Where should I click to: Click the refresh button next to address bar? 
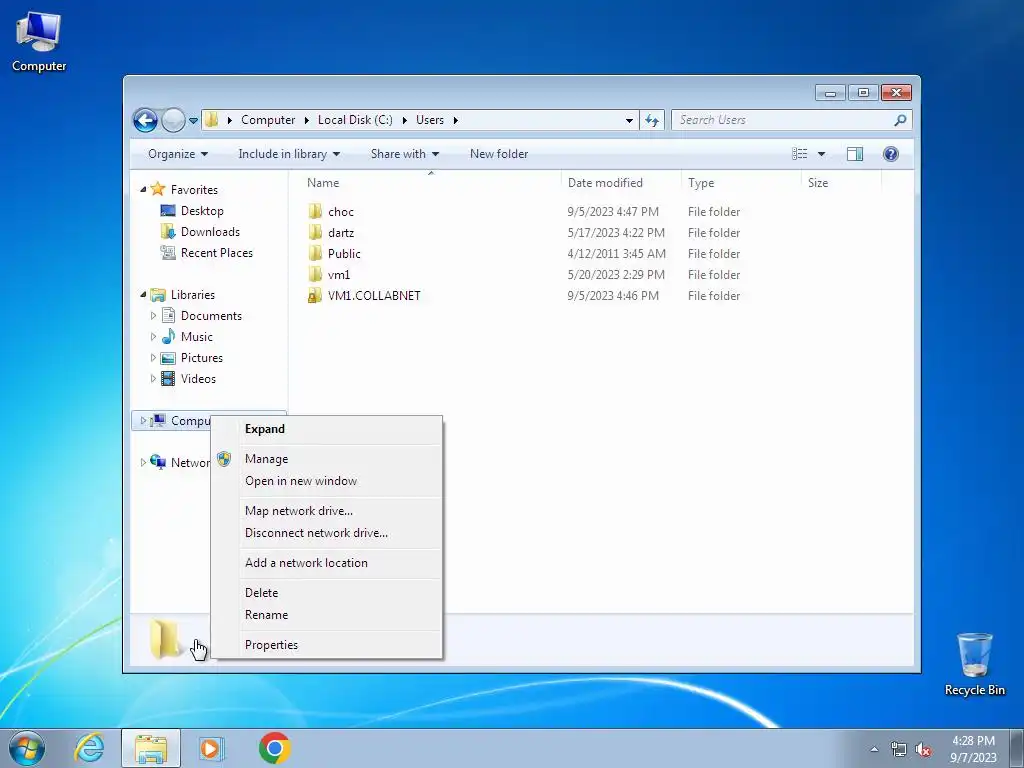[x=652, y=120]
